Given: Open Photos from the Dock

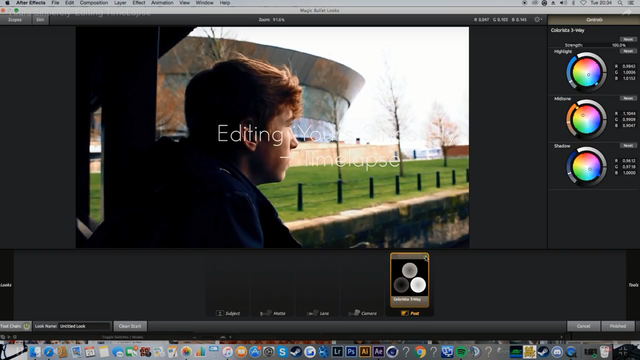Looking at the screenshot, I should tap(186, 351).
